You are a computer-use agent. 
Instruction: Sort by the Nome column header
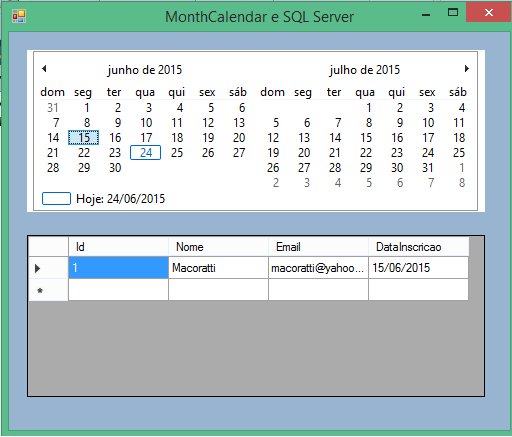[x=218, y=247]
